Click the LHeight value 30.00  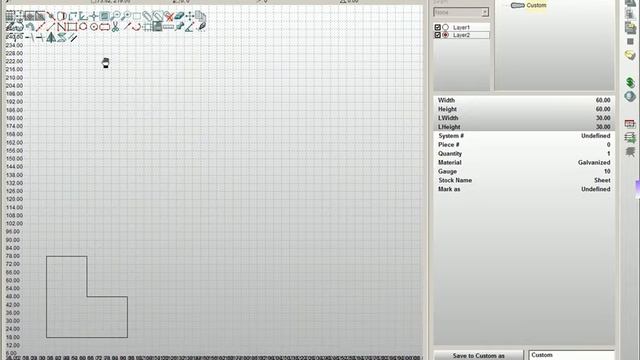[603, 127]
